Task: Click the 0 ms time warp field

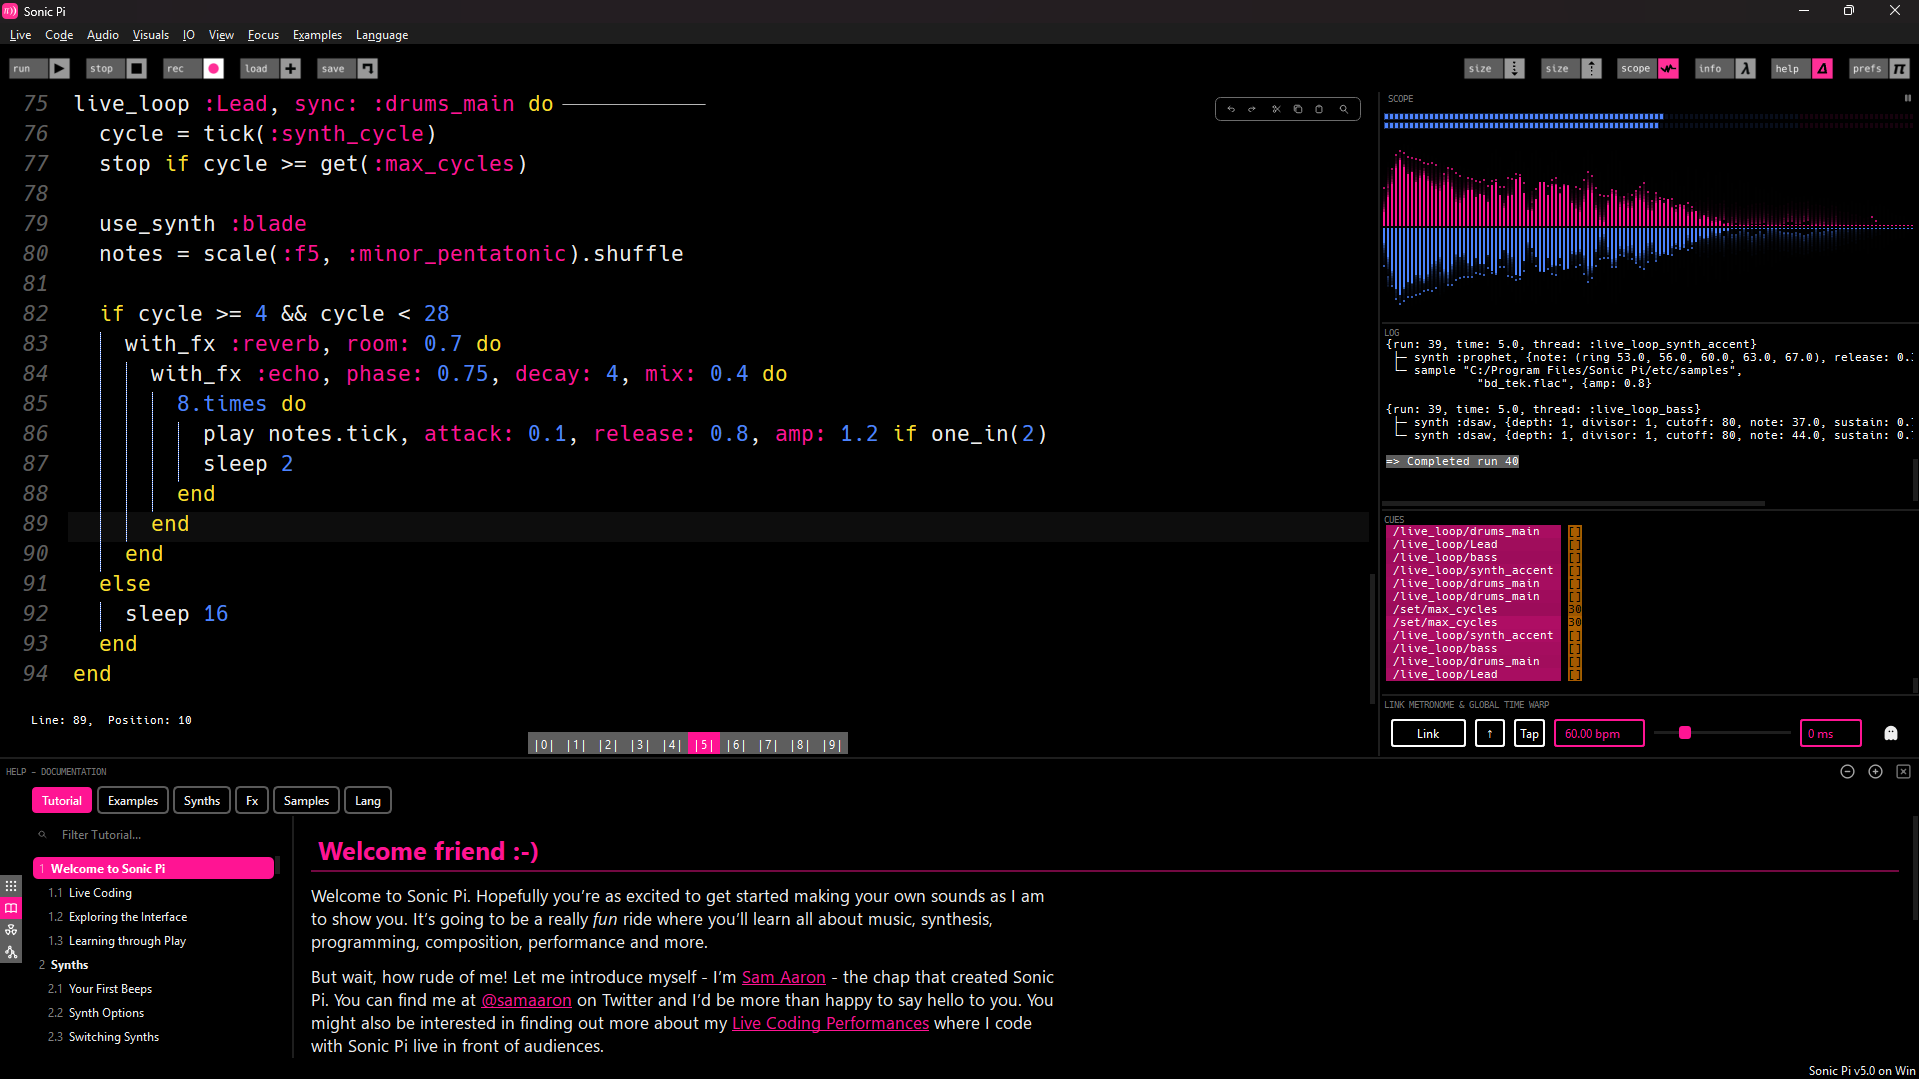Action: (1831, 733)
